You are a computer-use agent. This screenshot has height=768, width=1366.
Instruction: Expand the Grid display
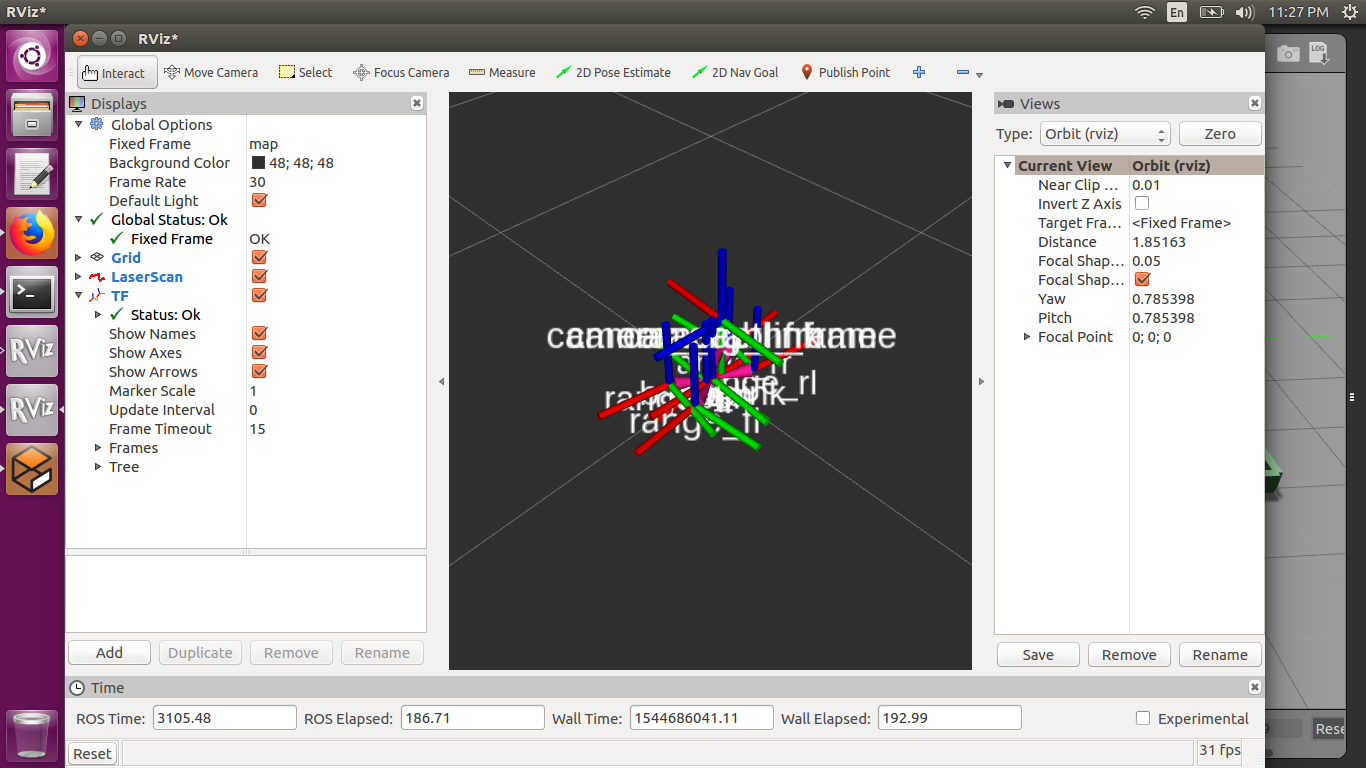(x=79, y=257)
